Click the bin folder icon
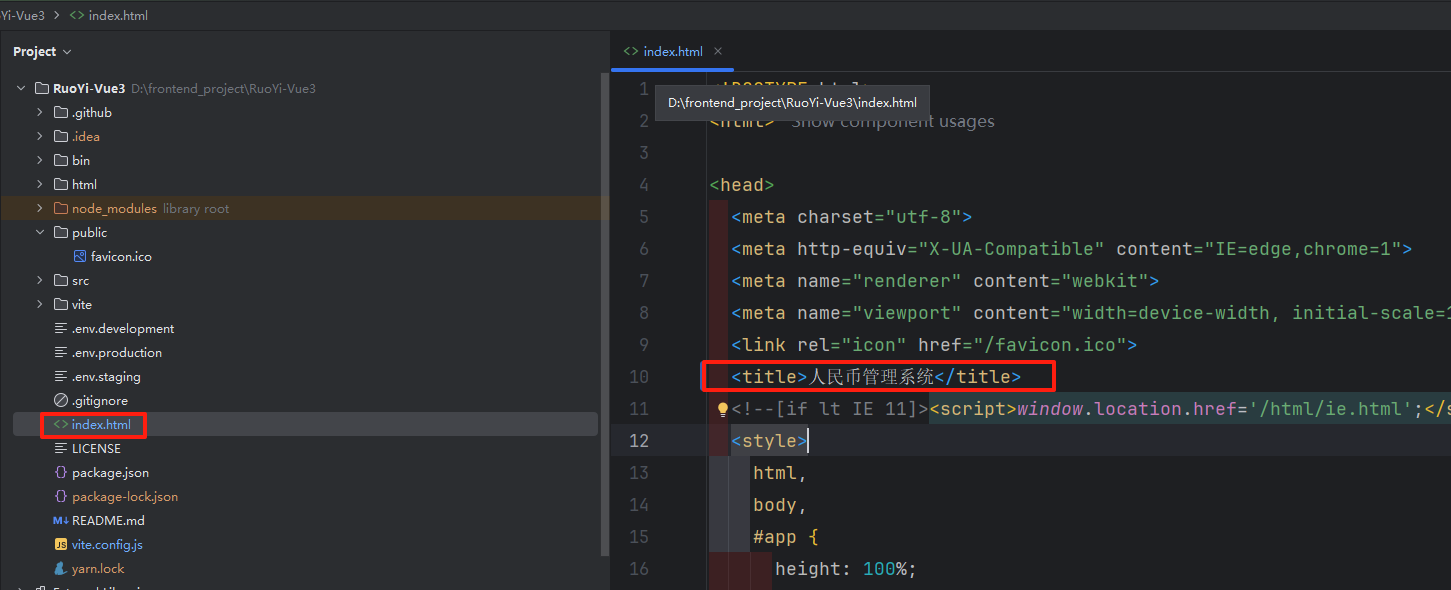Viewport: 1451px width, 590px height. tap(61, 161)
